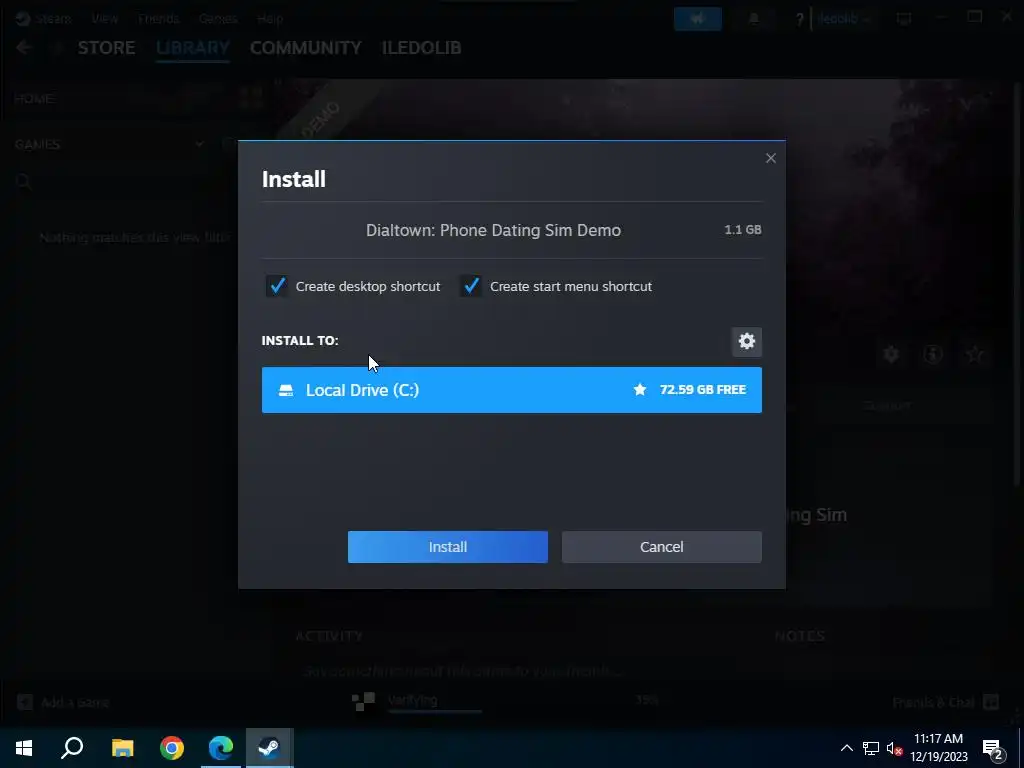Open Windows notification center
This screenshot has width=1024, height=768.
coord(993,748)
